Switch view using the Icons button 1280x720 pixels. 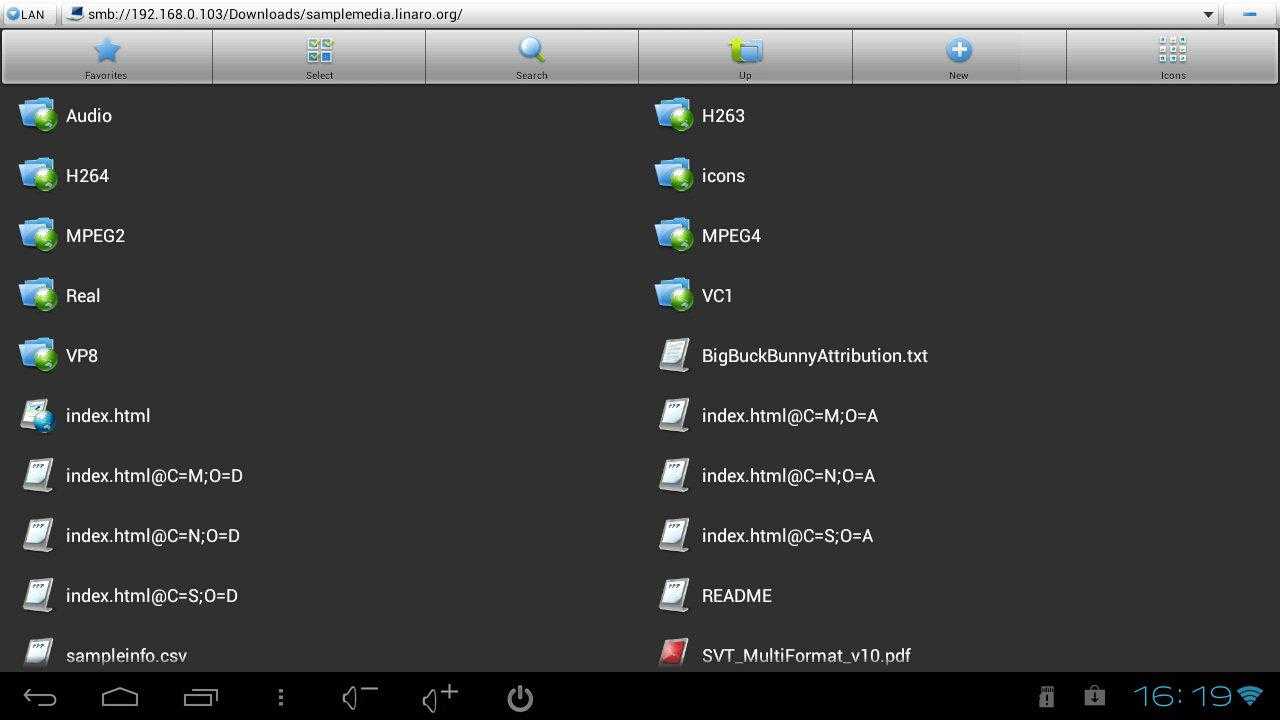[x=1172, y=56]
